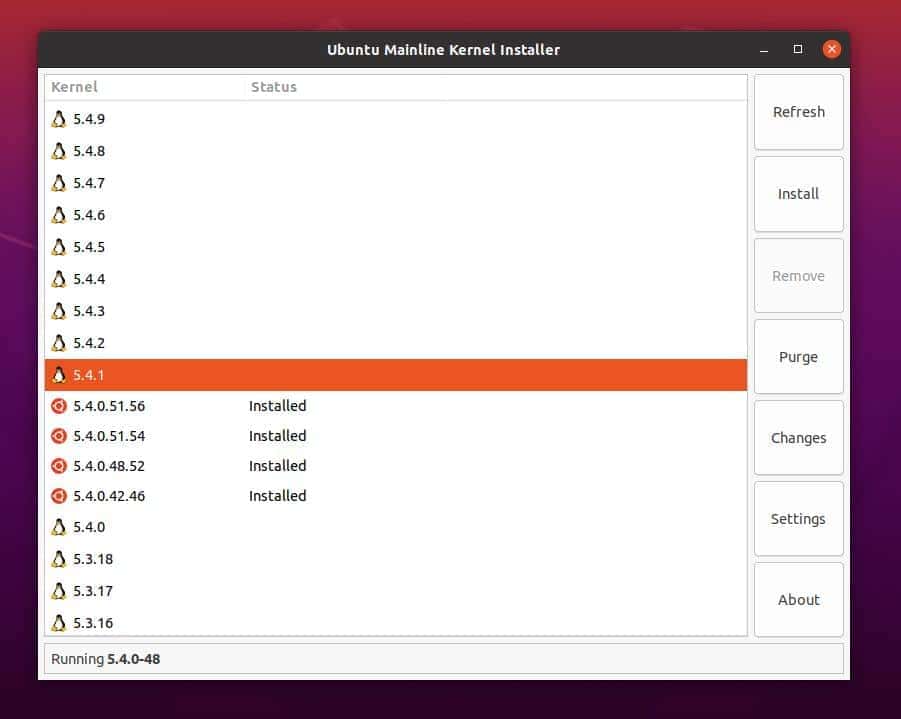Image resolution: width=901 pixels, height=719 pixels.
Task: Select kernel version 5.4.3 text
Action: pos(89,311)
